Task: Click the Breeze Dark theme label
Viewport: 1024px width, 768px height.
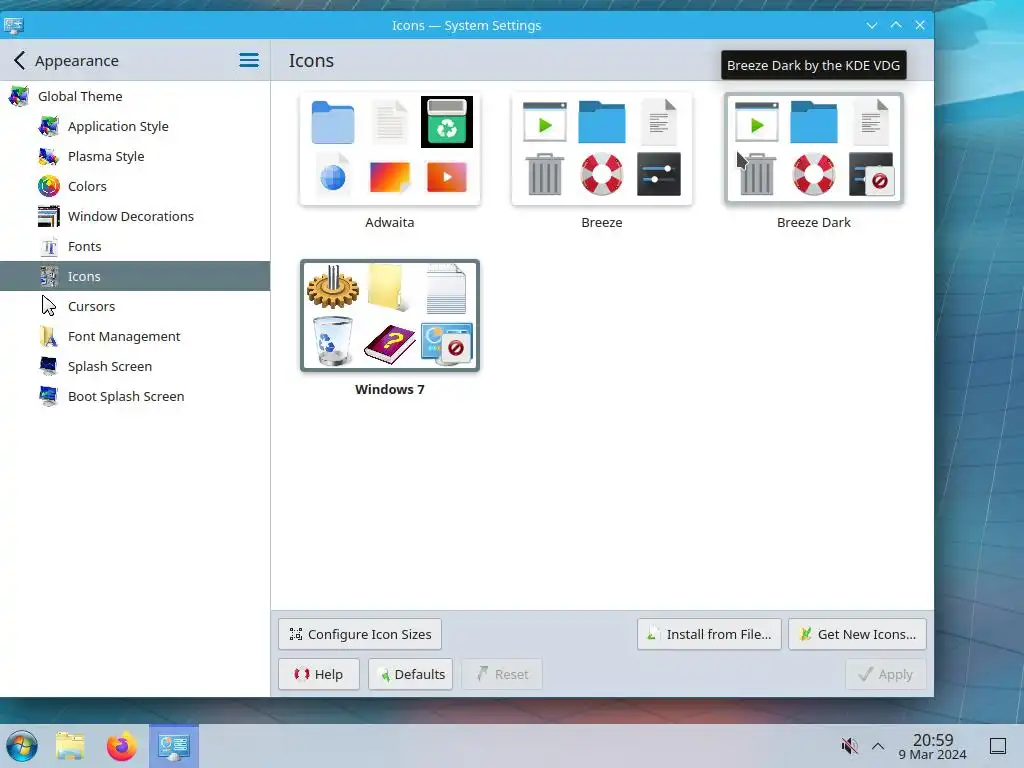Action: [x=814, y=222]
